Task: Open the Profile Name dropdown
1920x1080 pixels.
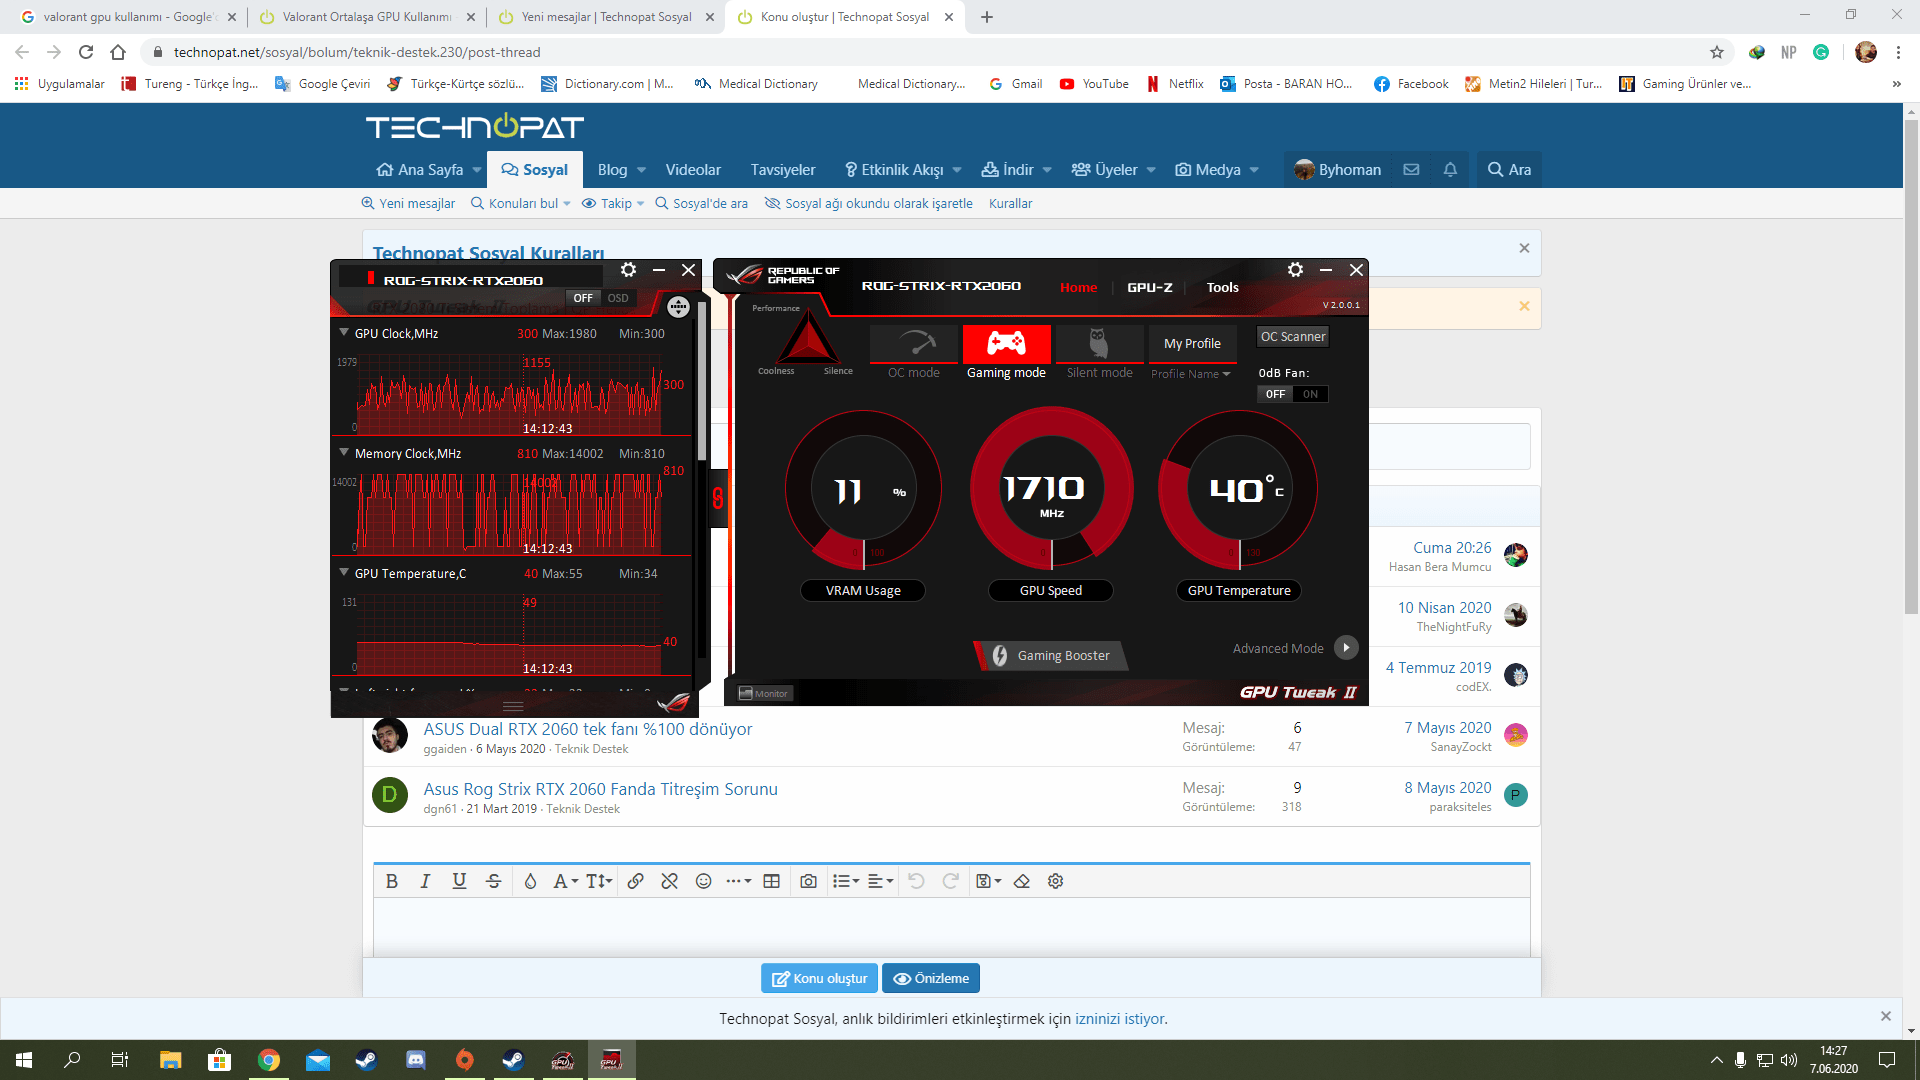Action: [1190, 374]
